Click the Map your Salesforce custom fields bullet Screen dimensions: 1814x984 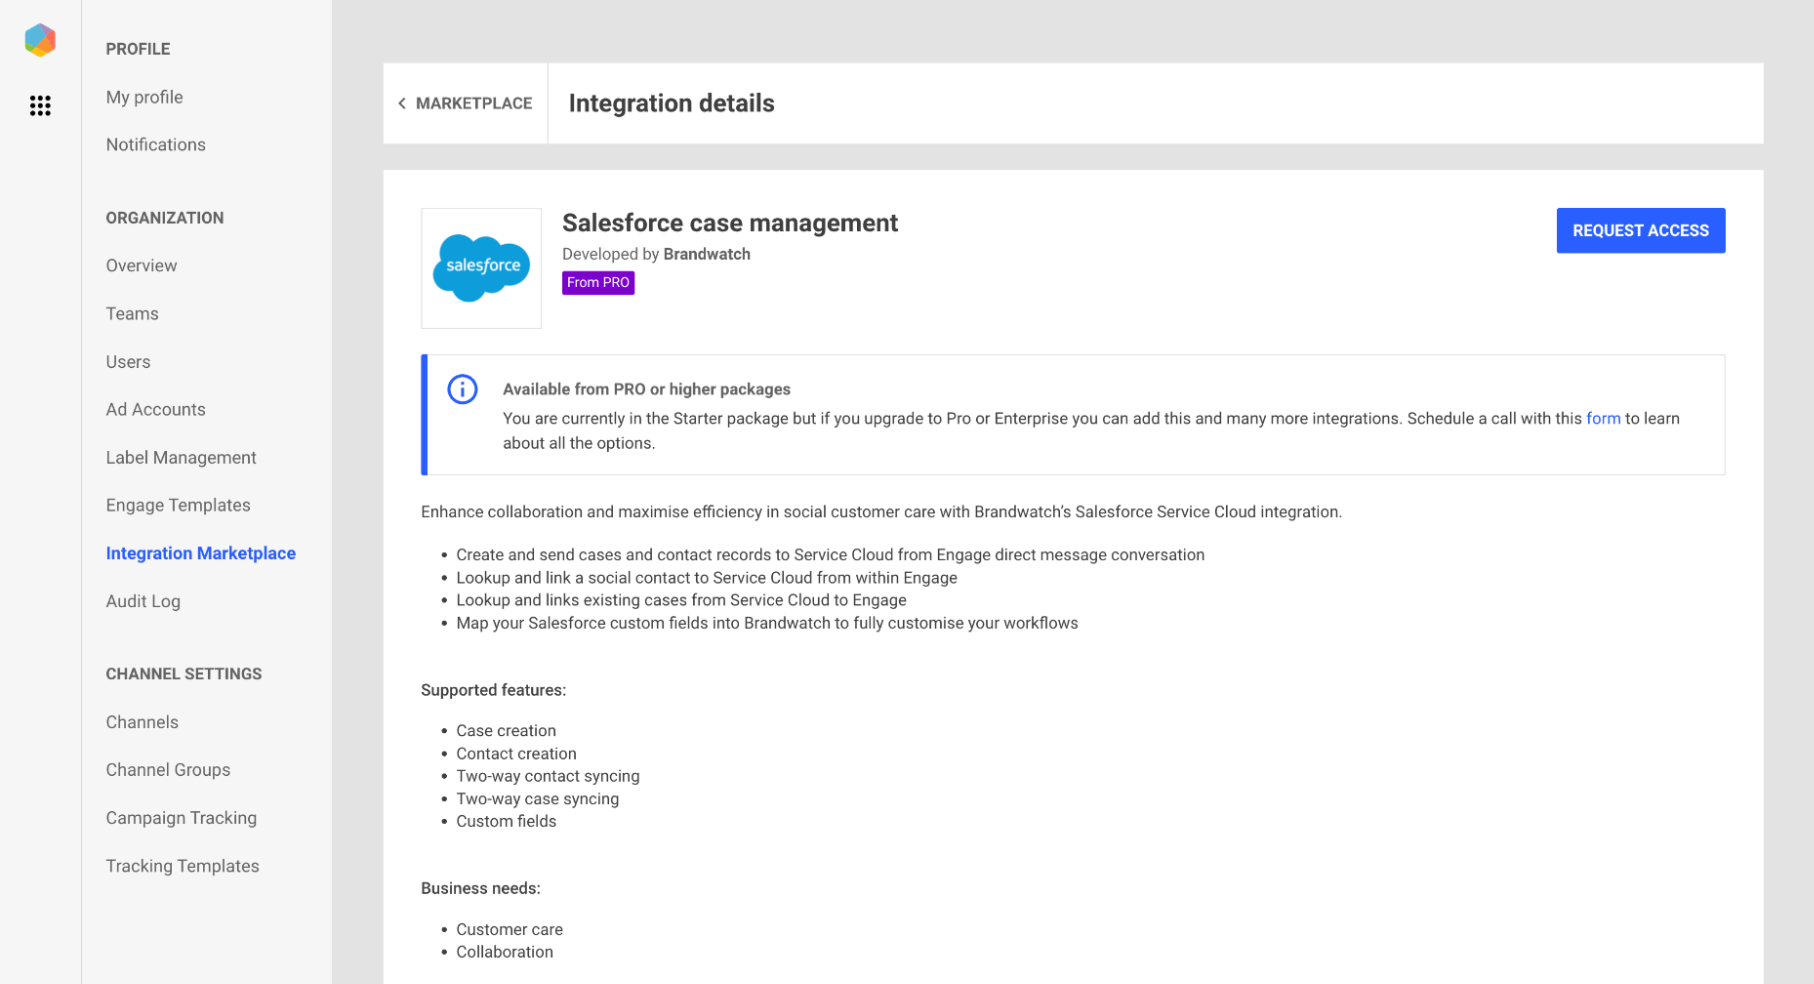click(767, 623)
